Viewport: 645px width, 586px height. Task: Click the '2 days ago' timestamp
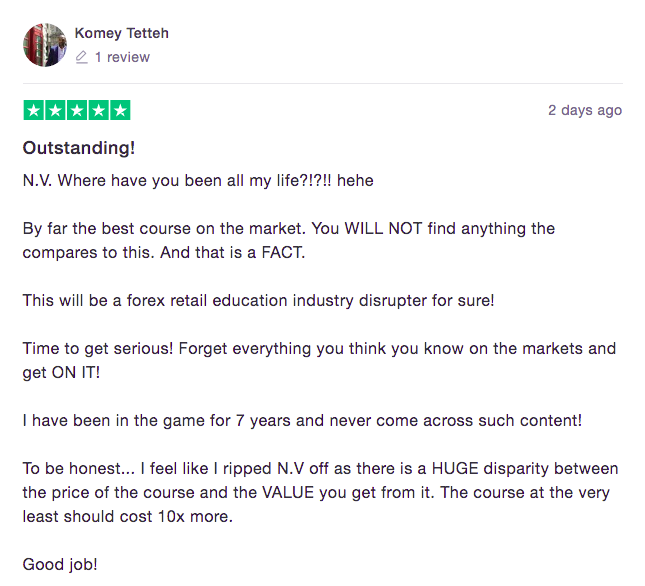(584, 110)
